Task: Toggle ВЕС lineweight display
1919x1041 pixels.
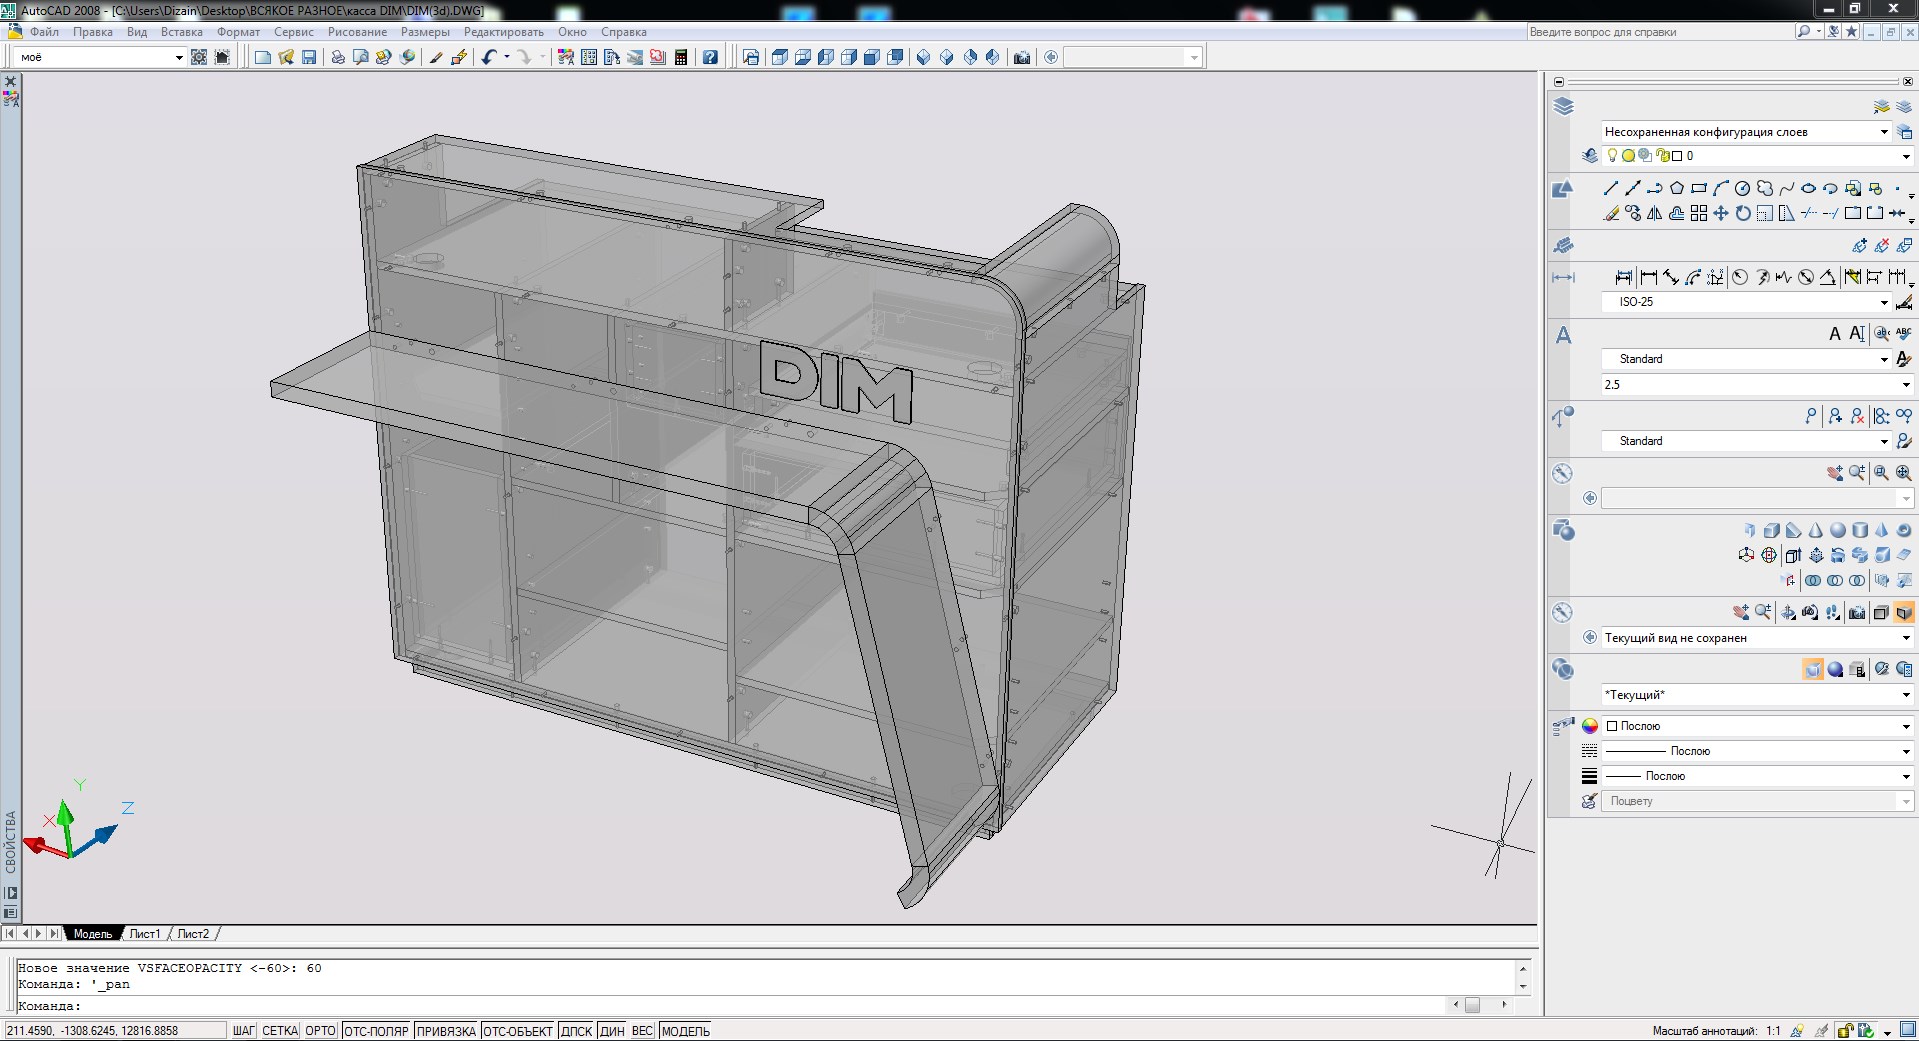Action: click(x=642, y=1031)
